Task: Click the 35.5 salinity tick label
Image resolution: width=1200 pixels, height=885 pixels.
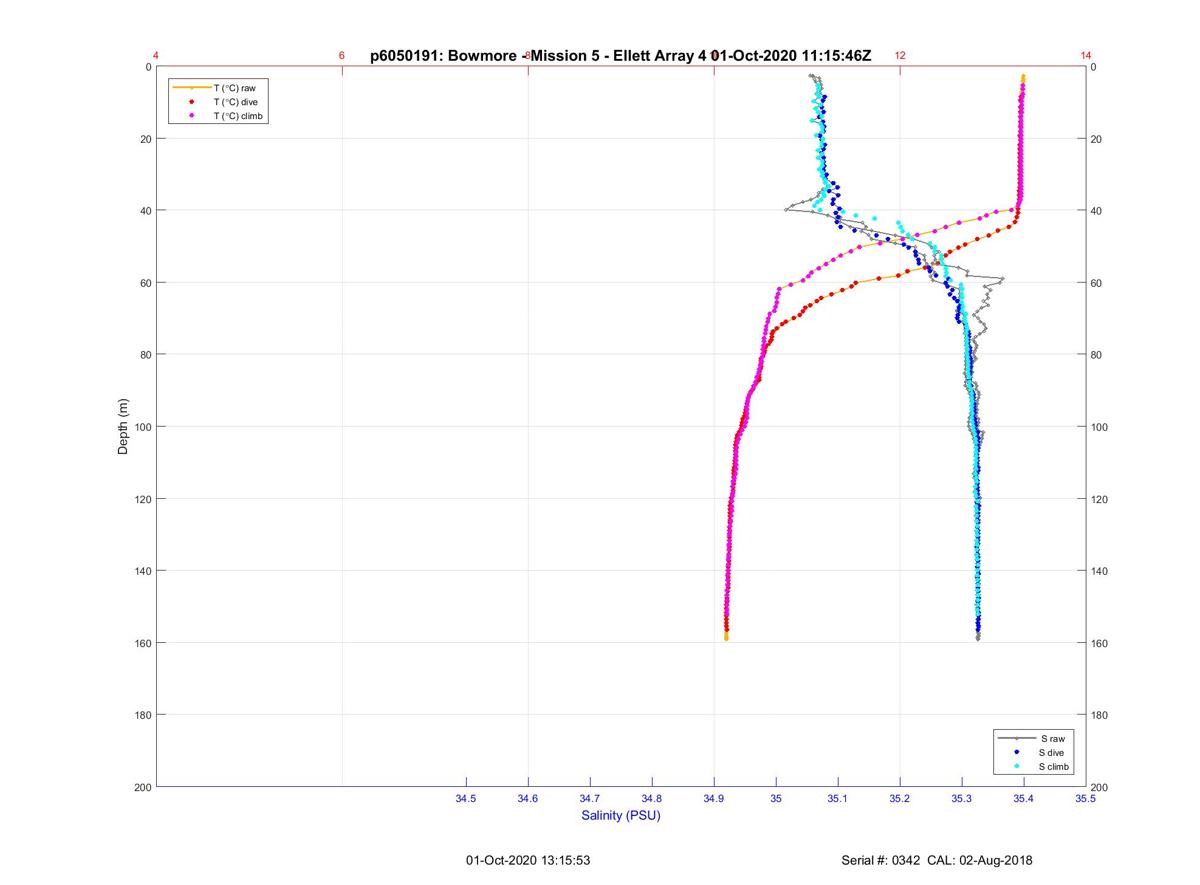Action: coord(1085,799)
